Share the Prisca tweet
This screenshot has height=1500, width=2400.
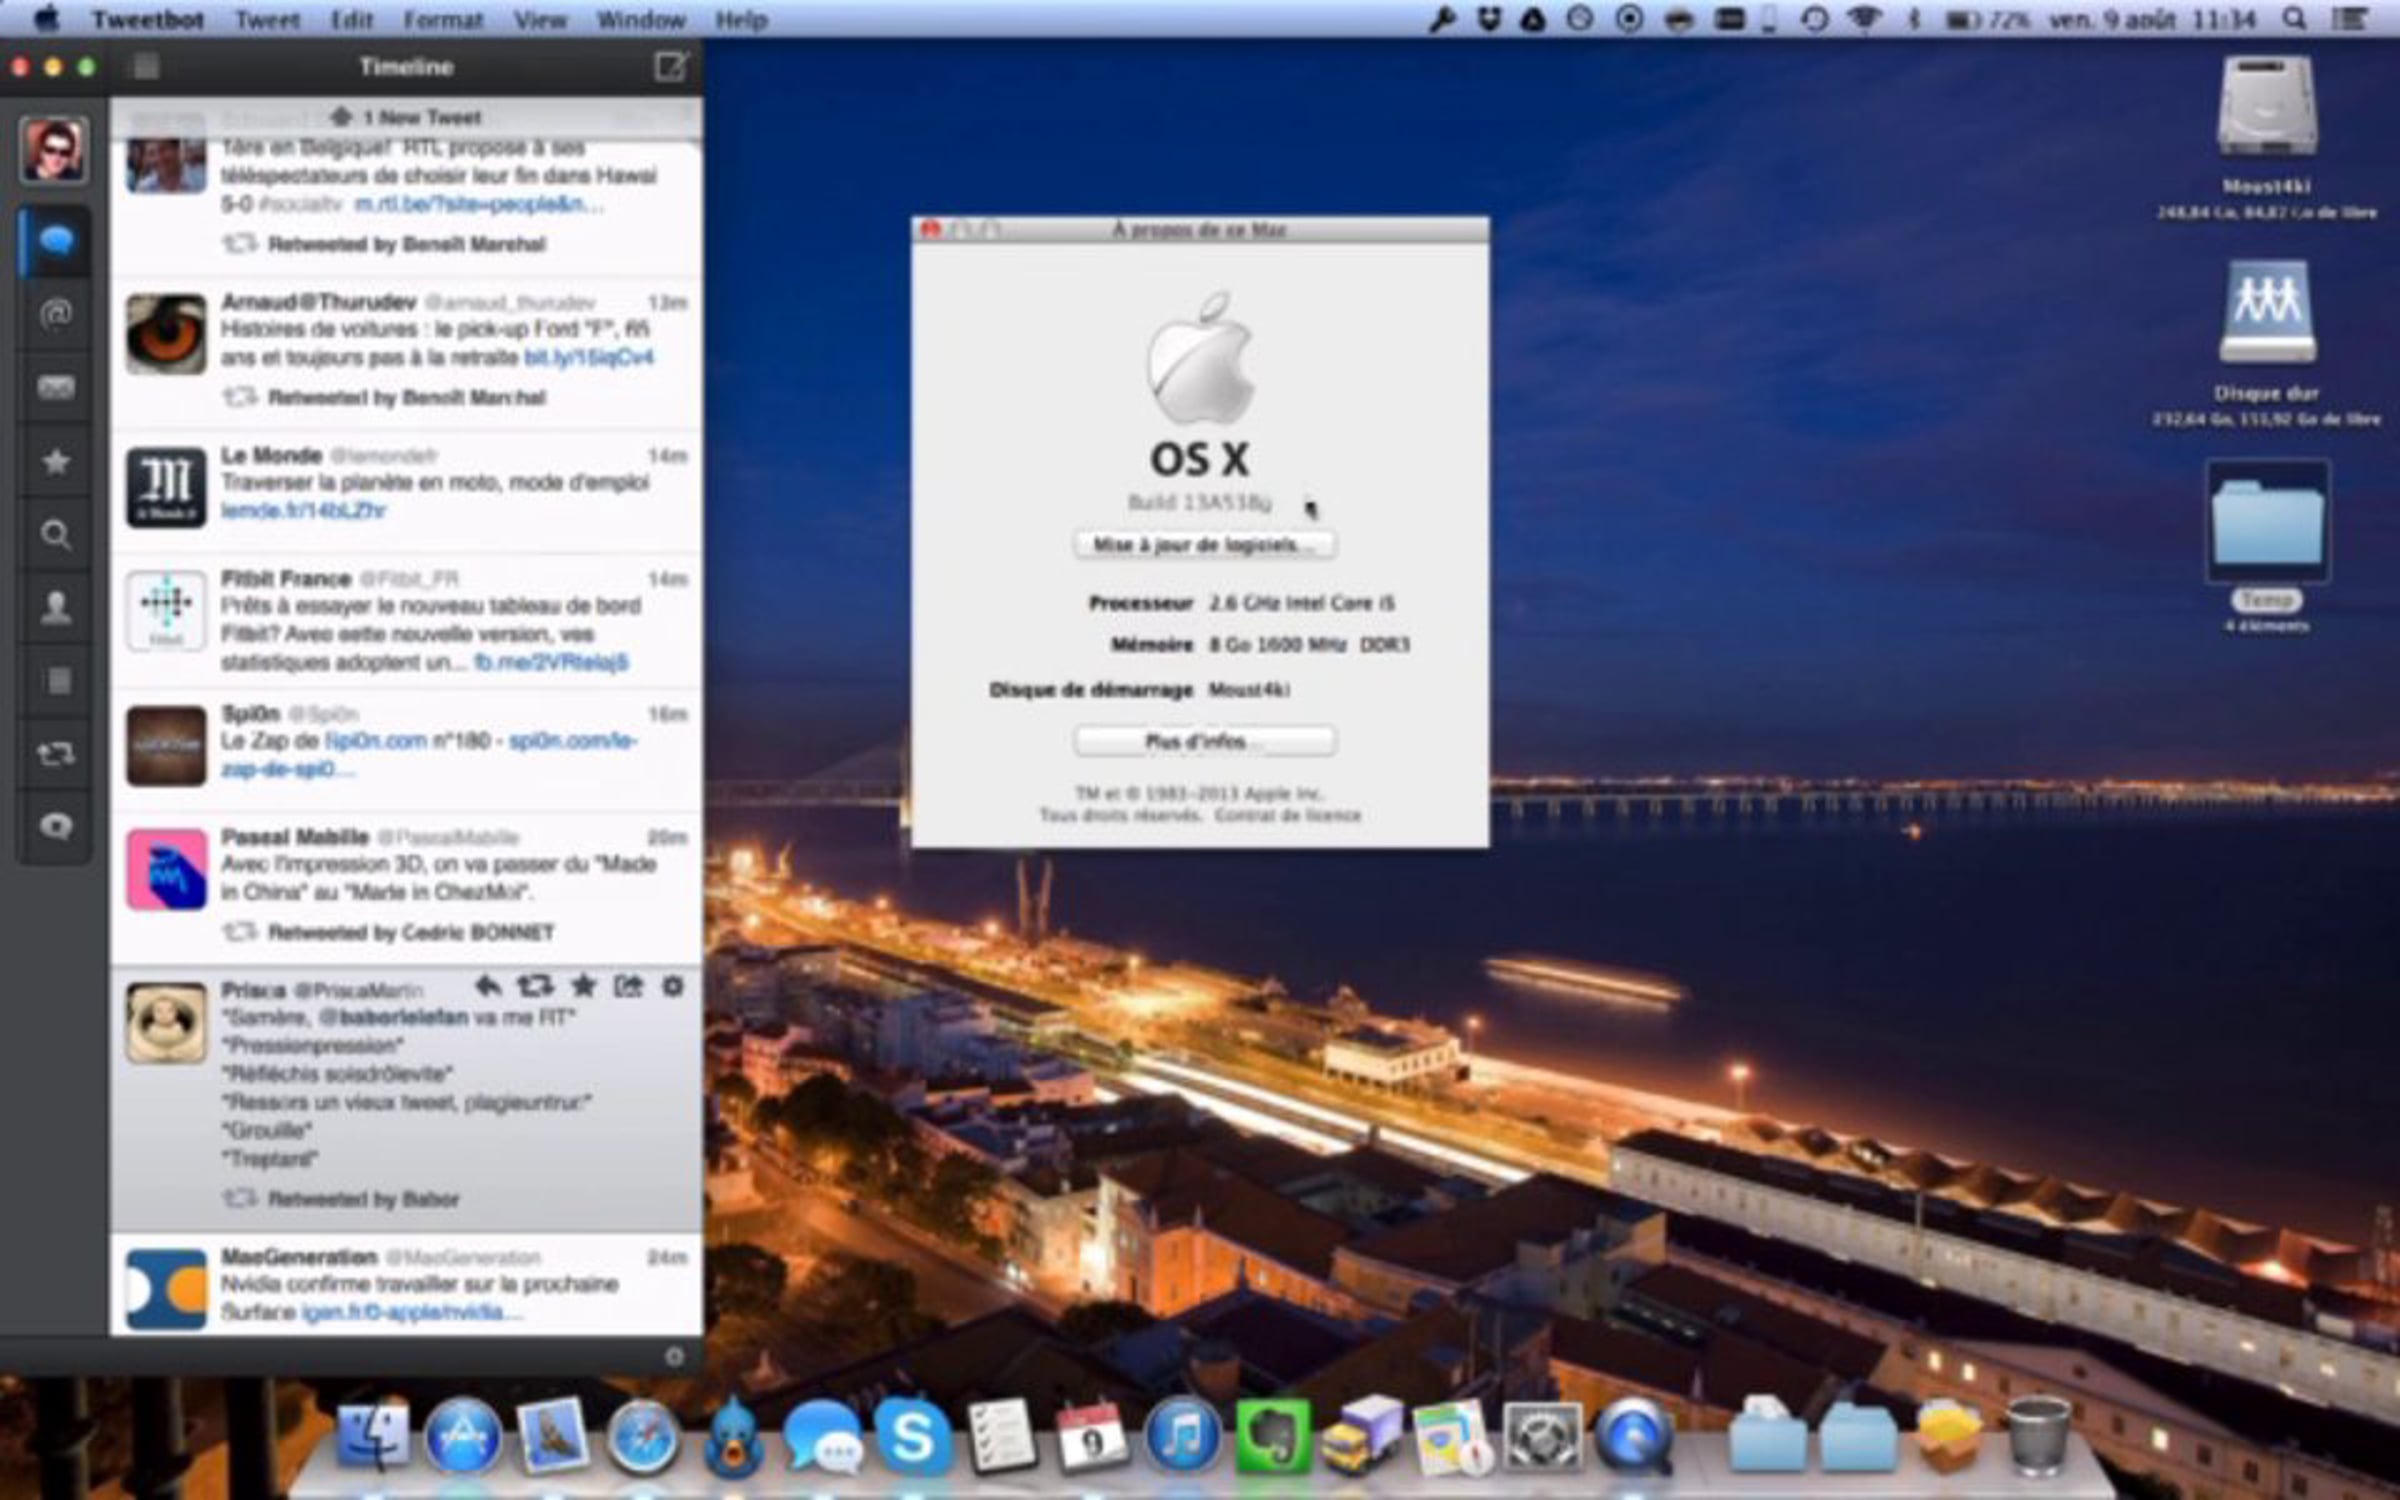click(x=628, y=987)
